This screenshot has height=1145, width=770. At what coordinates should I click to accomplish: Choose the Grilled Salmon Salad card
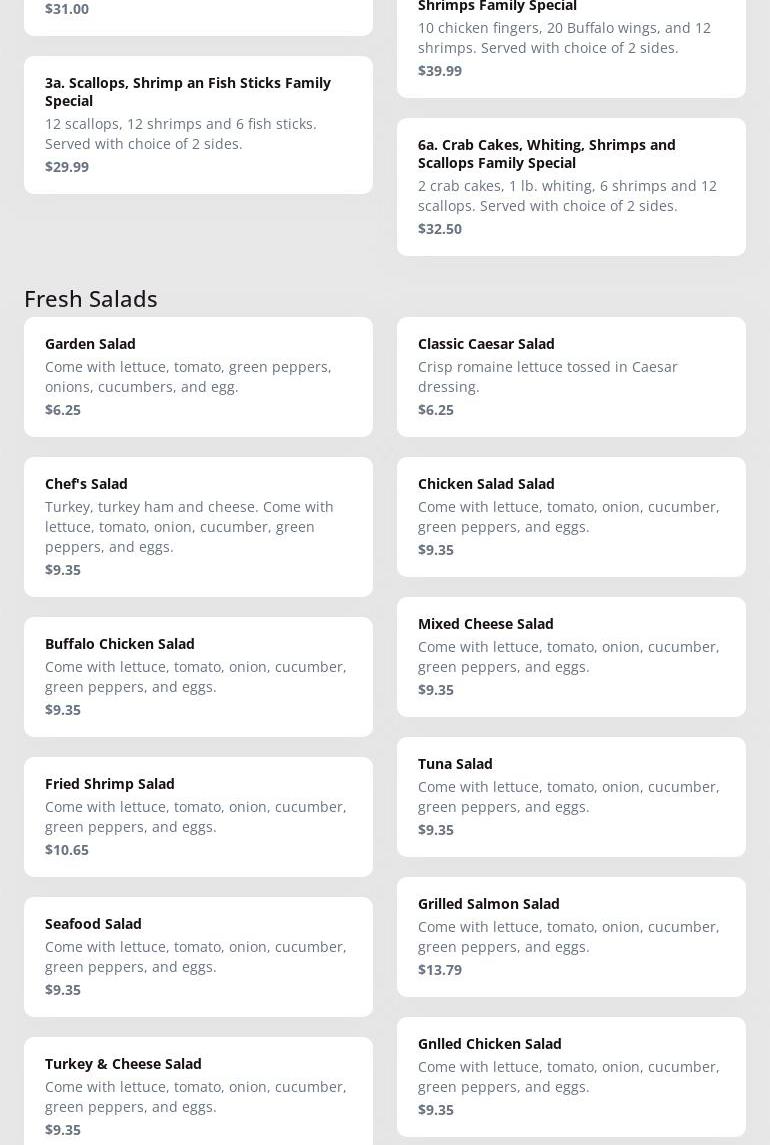click(x=571, y=936)
